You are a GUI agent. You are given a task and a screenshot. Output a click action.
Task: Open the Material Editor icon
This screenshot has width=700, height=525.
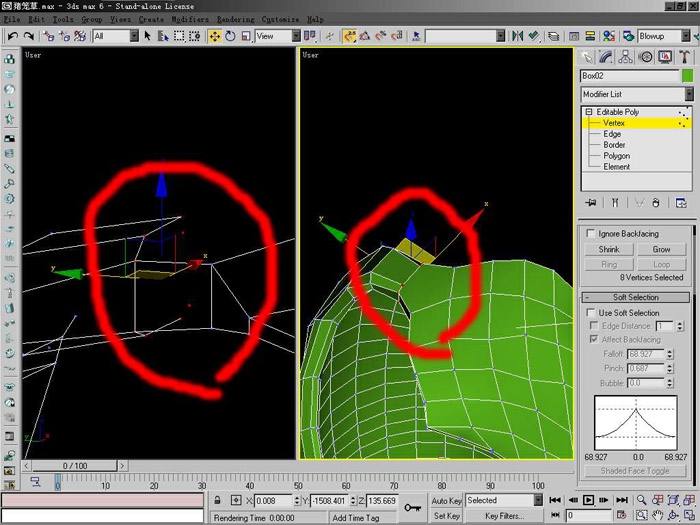coord(609,36)
